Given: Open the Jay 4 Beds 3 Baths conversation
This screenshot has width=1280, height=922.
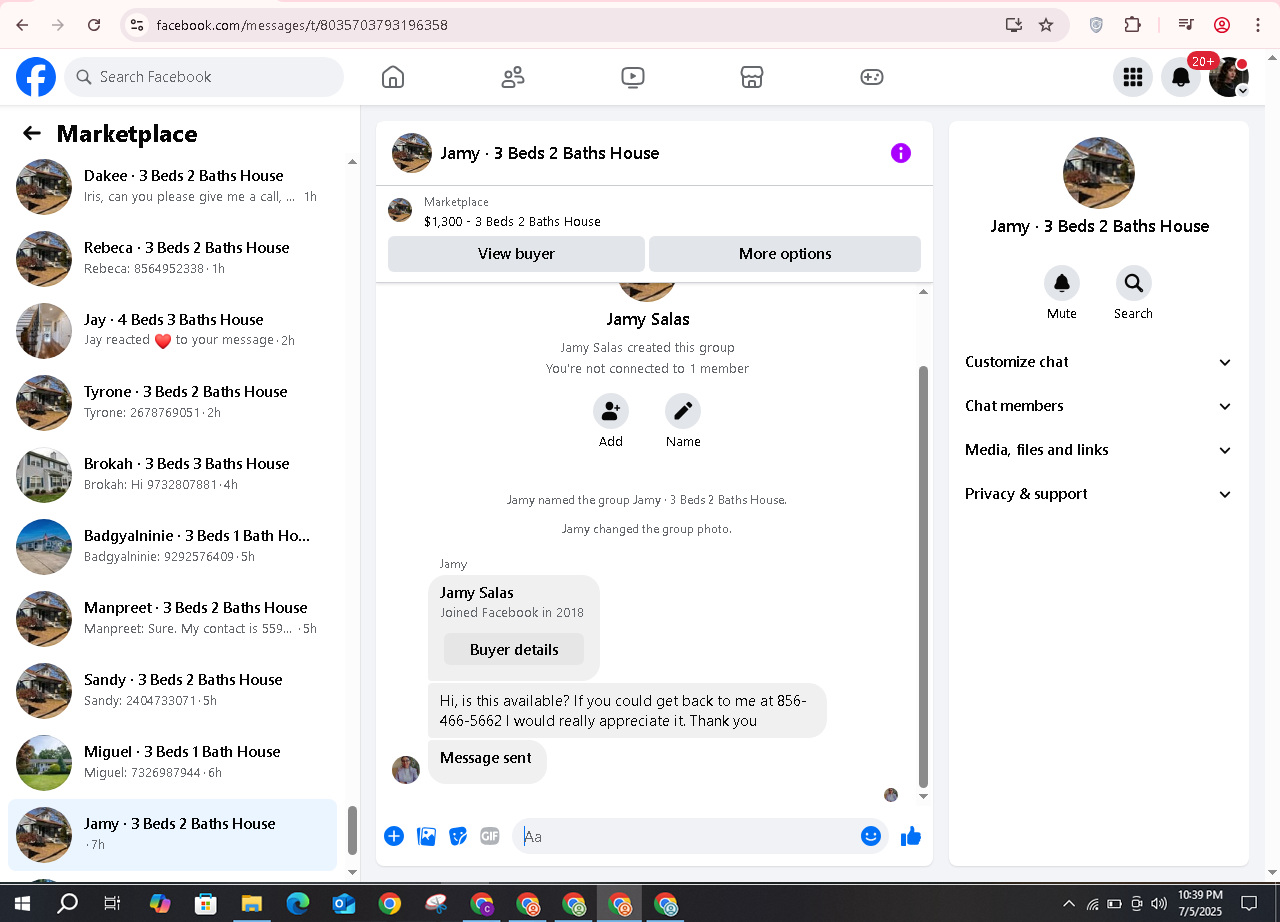Looking at the screenshot, I should coord(173,331).
